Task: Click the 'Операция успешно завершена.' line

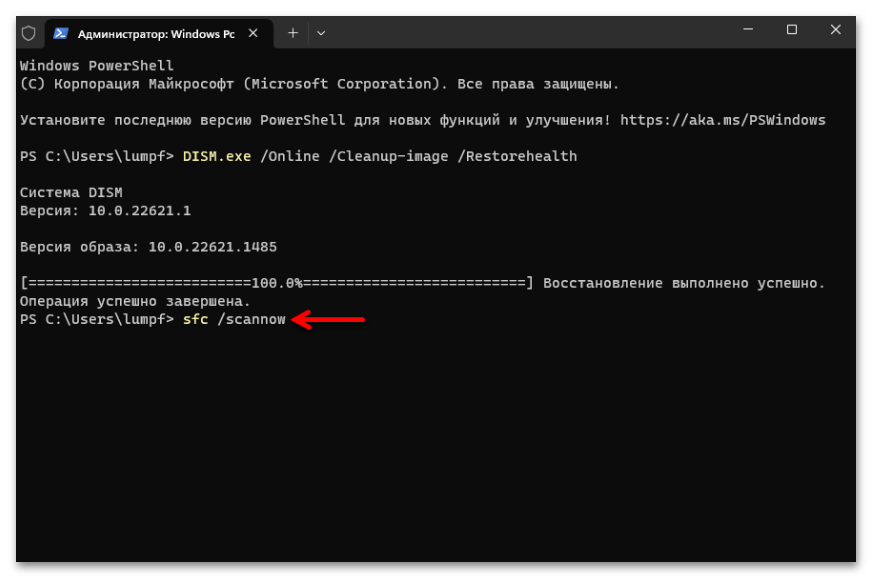Action: [135, 302]
